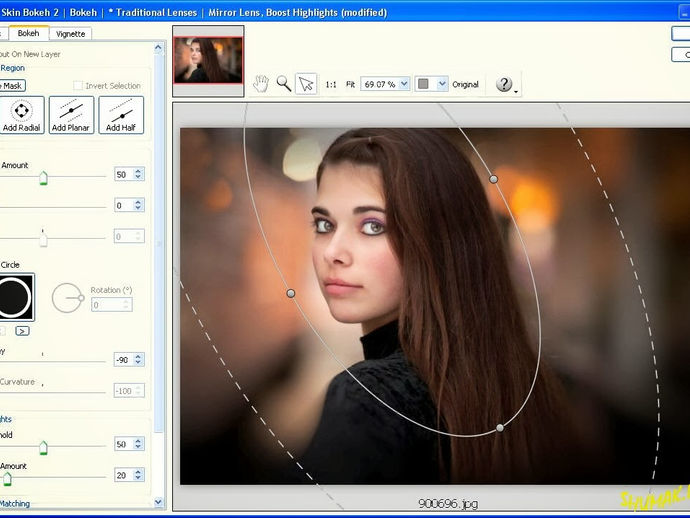Image resolution: width=690 pixels, height=518 pixels.
Task: Increase the -90 spinner value
Action: point(138,356)
